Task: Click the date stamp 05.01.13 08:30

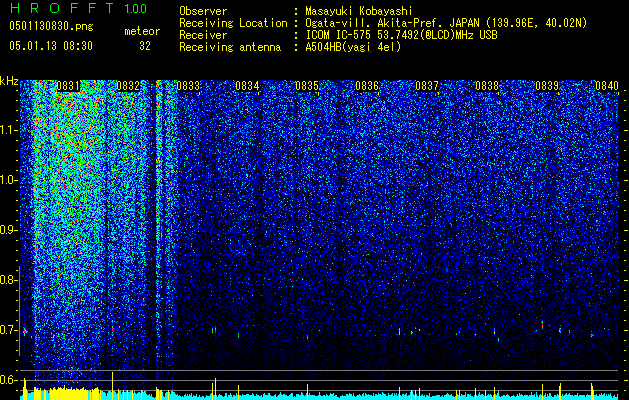Action: pyautogui.click(x=51, y=46)
